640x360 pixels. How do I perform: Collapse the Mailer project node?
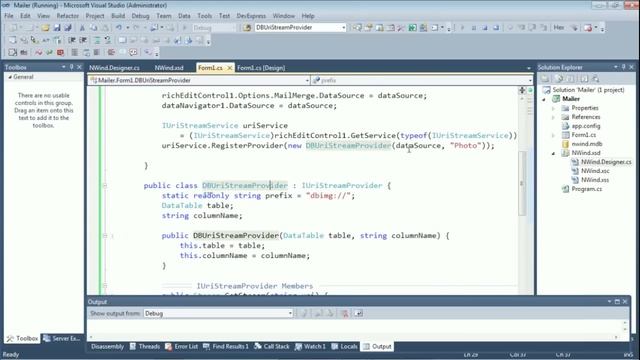[544, 99]
